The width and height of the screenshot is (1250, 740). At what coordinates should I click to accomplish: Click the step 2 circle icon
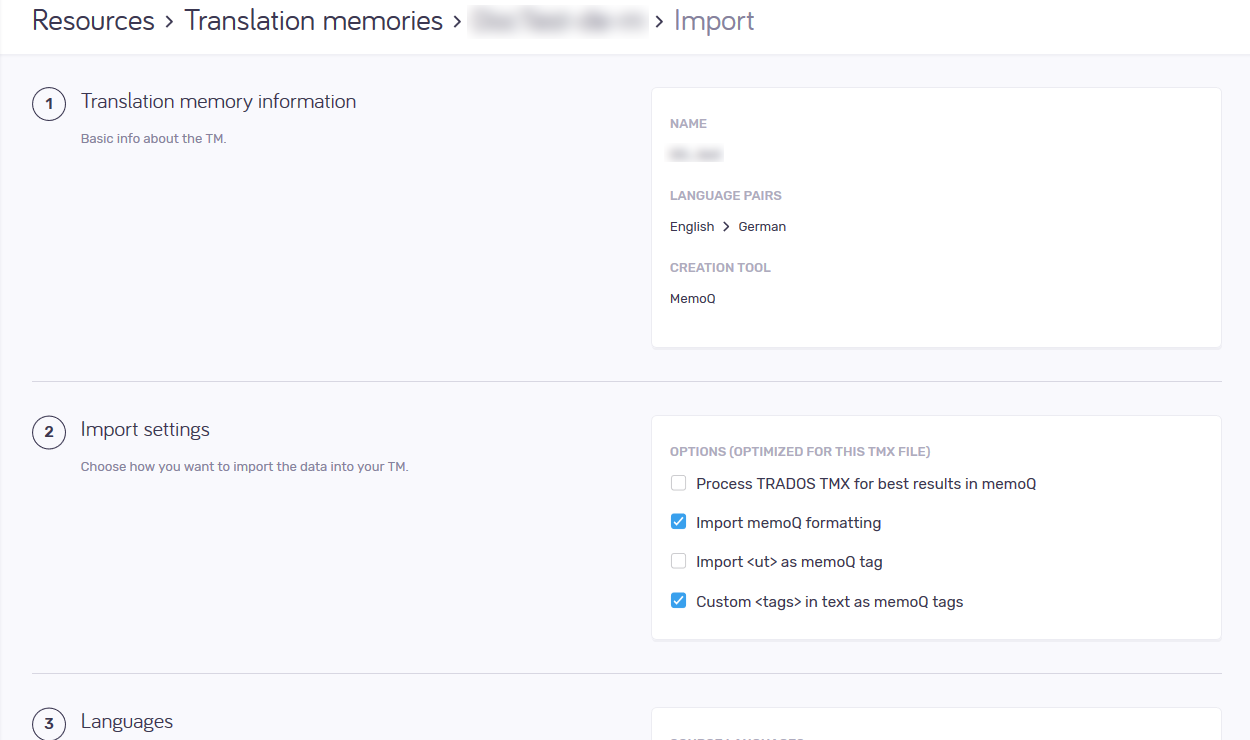point(49,432)
